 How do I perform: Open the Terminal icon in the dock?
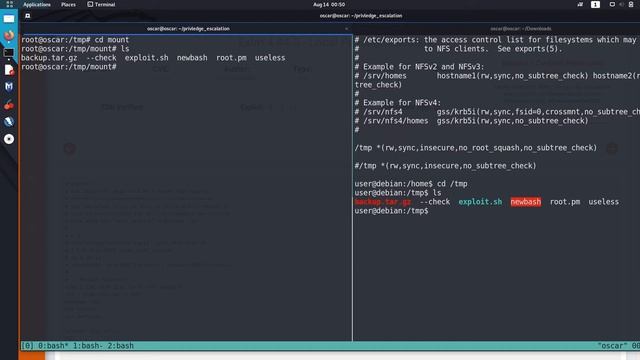[x=9, y=53]
